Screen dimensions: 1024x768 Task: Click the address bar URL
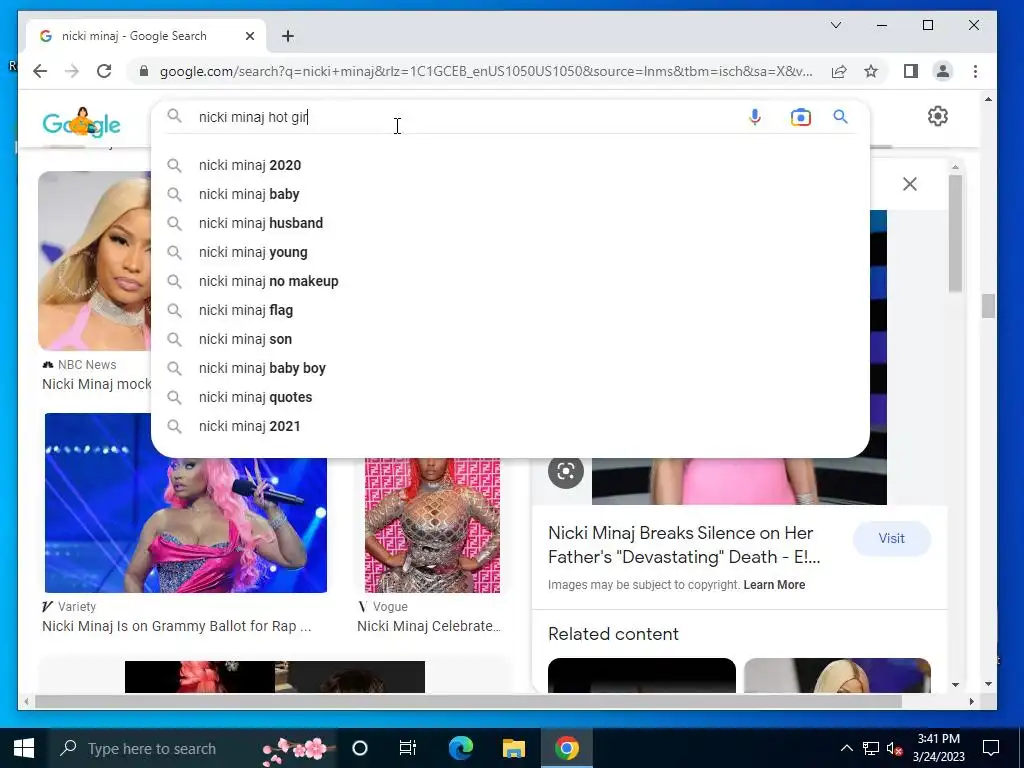(x=486, y=71)
